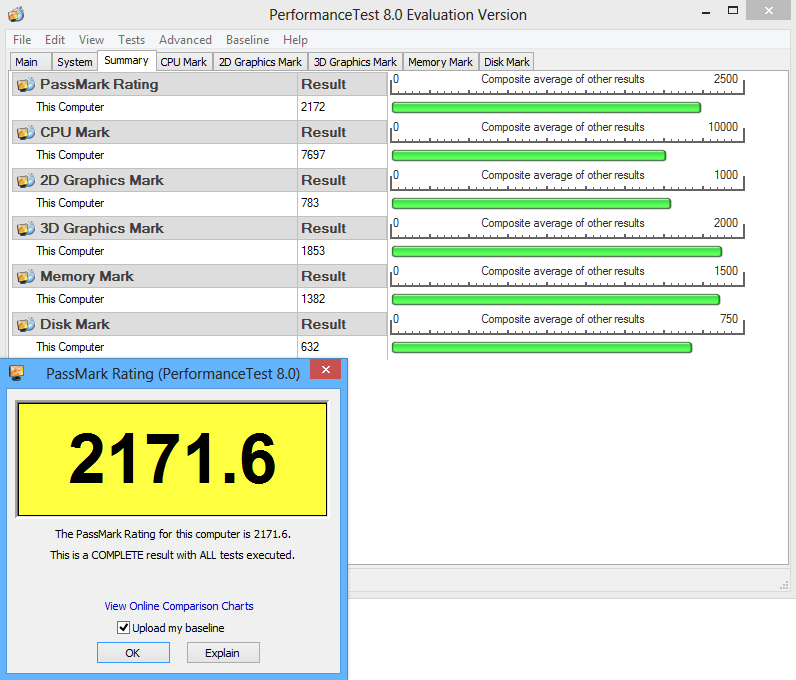The width and height of the screenshot is (796, 680).
Task: Click the PassMark Rating dialog title icon
Action: (x=17, y=373)
